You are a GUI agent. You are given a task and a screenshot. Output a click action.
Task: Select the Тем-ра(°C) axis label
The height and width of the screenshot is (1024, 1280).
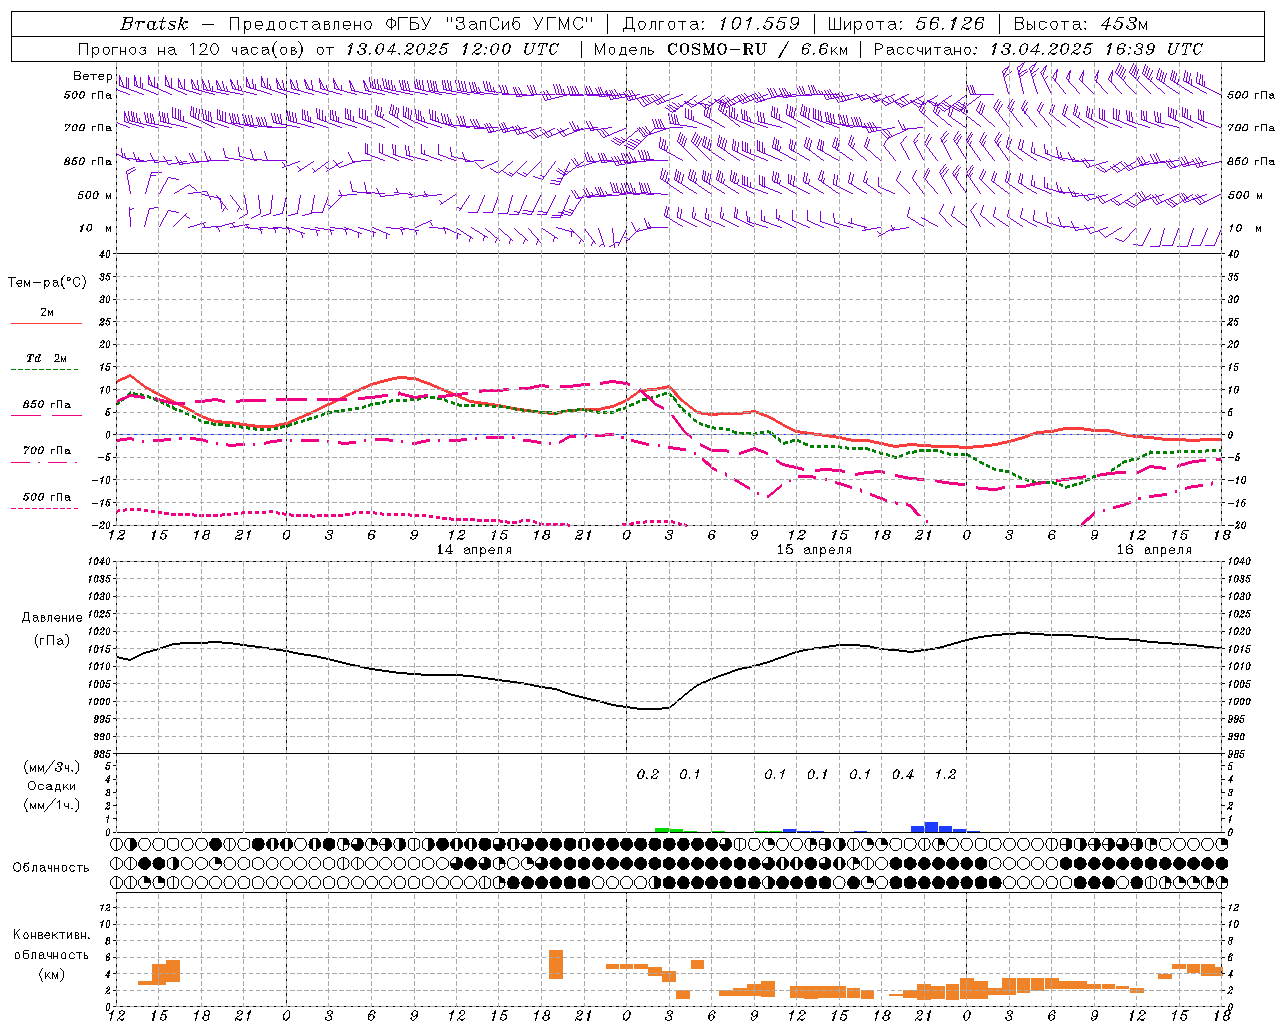click(47, 283)
